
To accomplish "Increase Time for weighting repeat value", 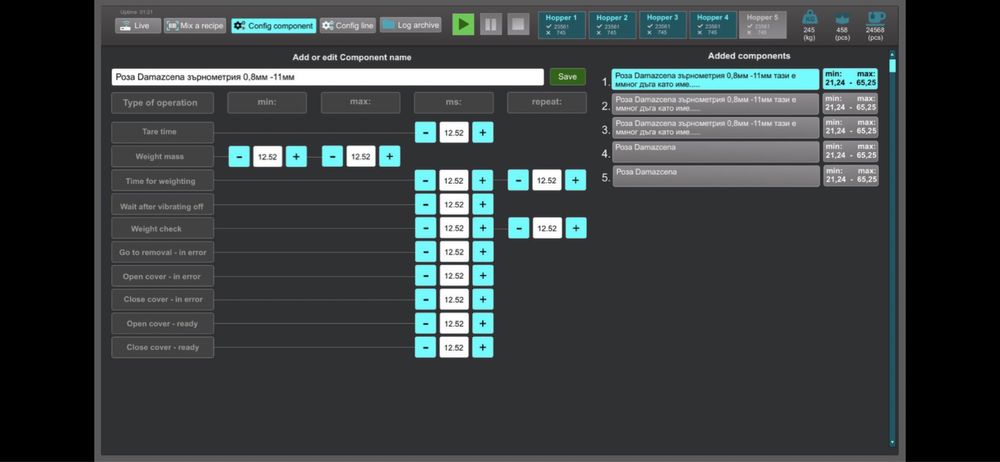I will [576, 181].
